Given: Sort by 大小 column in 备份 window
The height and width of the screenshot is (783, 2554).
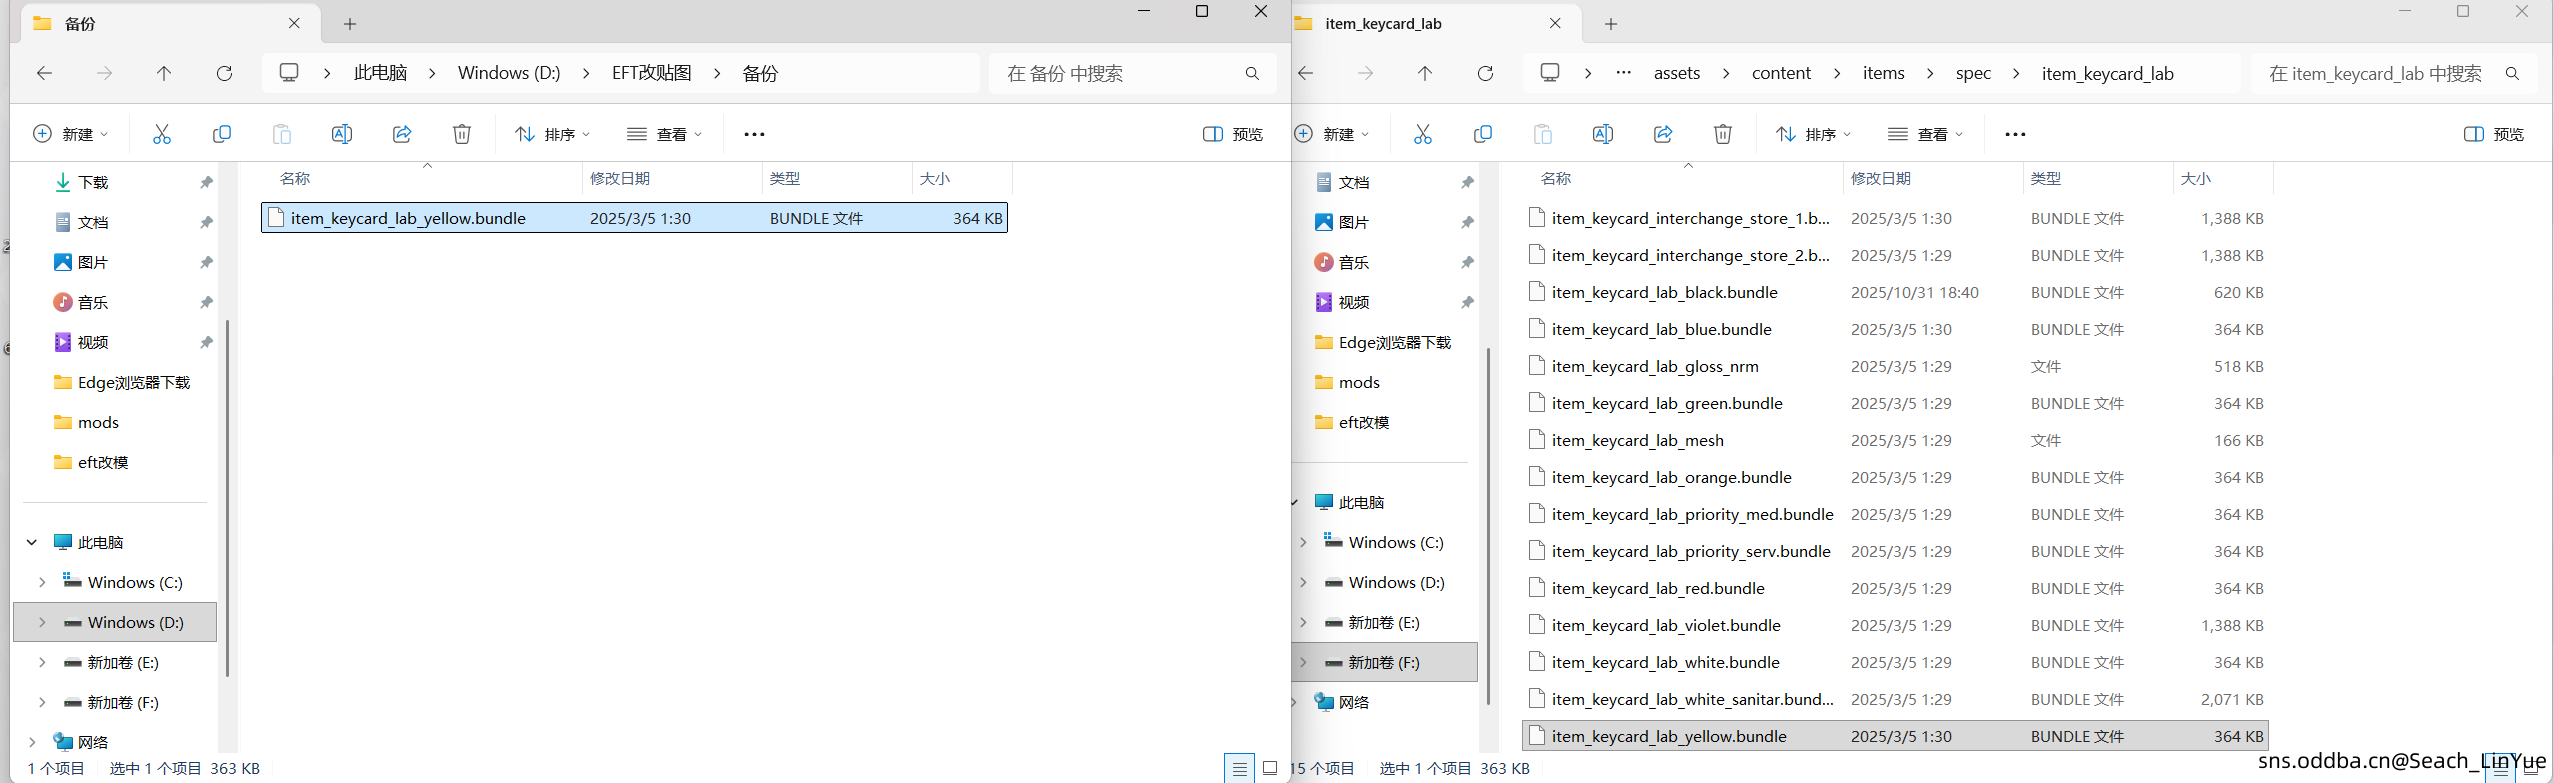Looking at the screenshot, I should (935, 178).
